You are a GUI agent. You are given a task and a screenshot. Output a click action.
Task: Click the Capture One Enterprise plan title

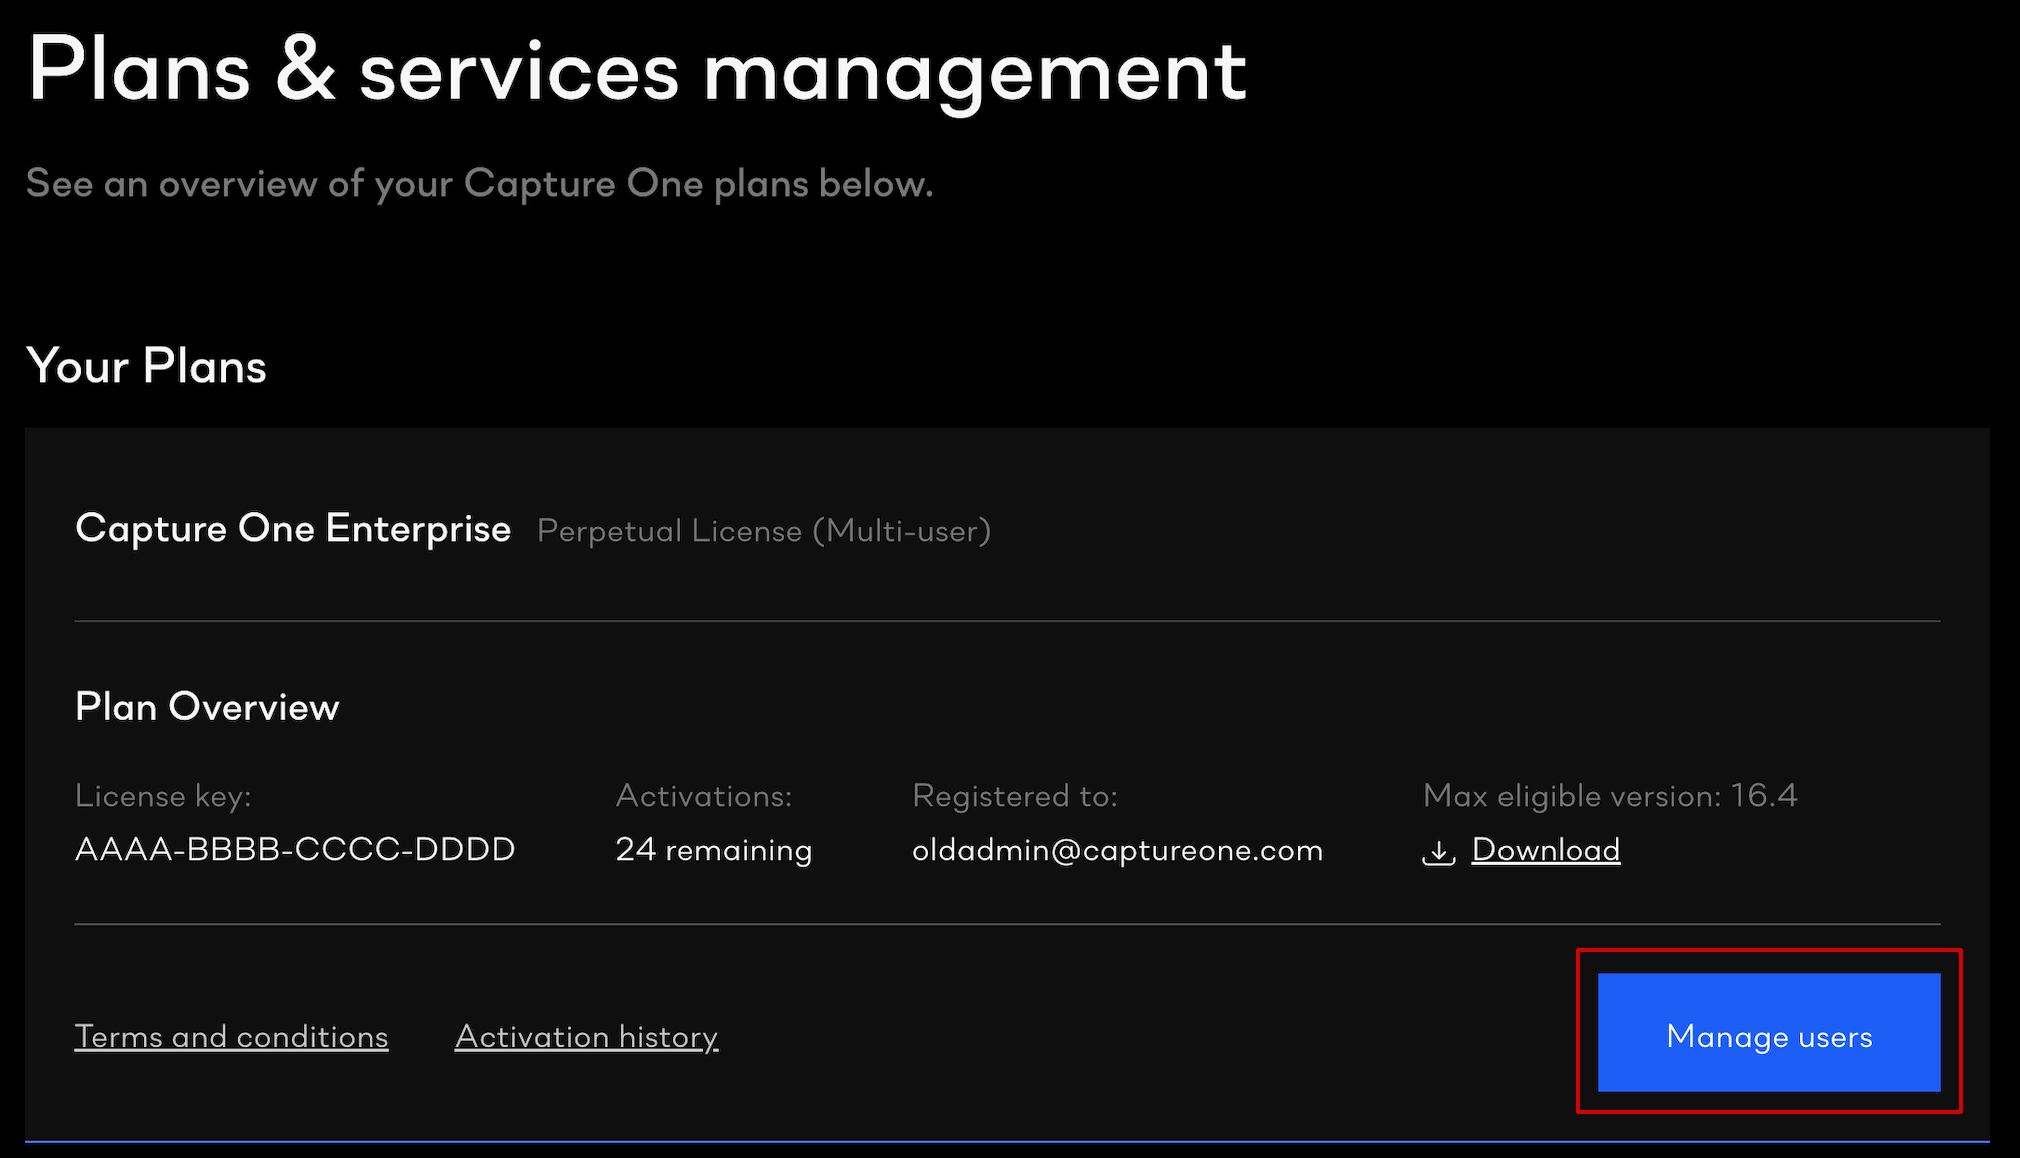coord(293,528)
